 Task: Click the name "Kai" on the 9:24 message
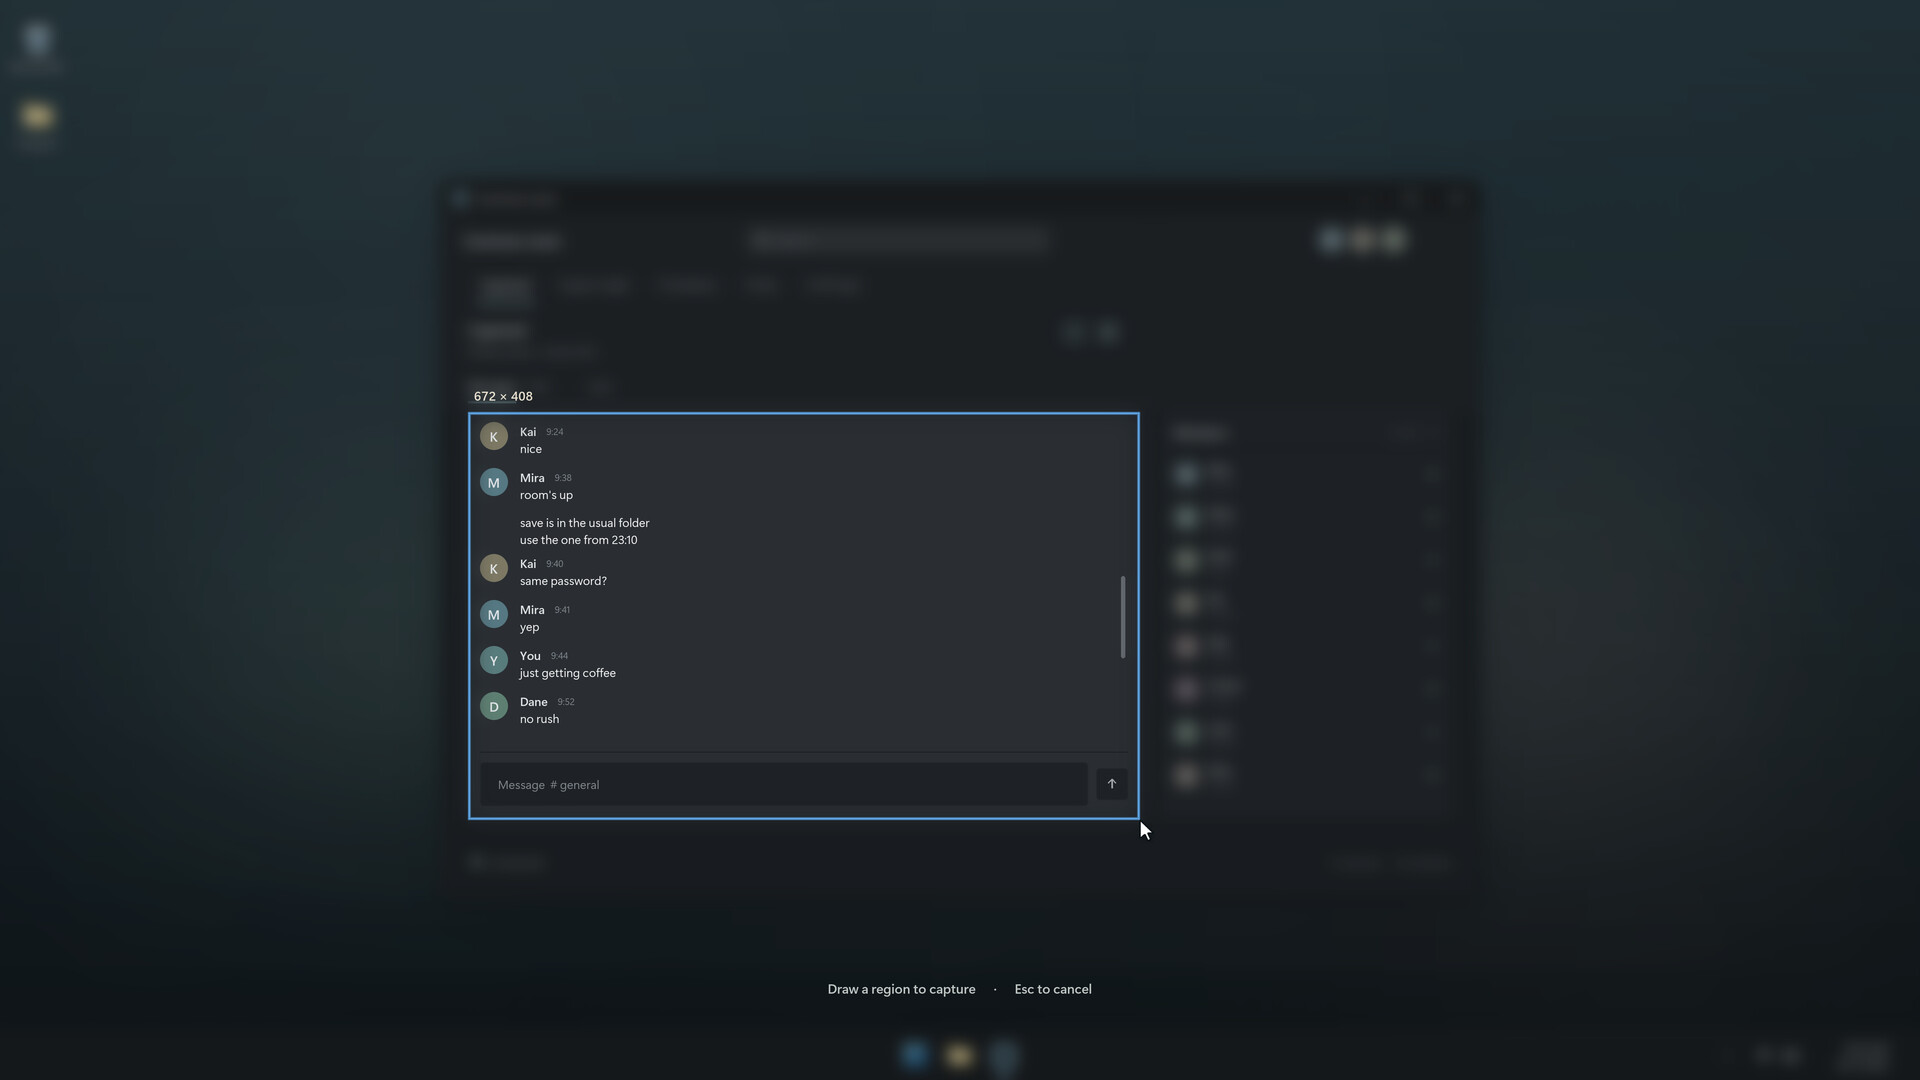528,432
